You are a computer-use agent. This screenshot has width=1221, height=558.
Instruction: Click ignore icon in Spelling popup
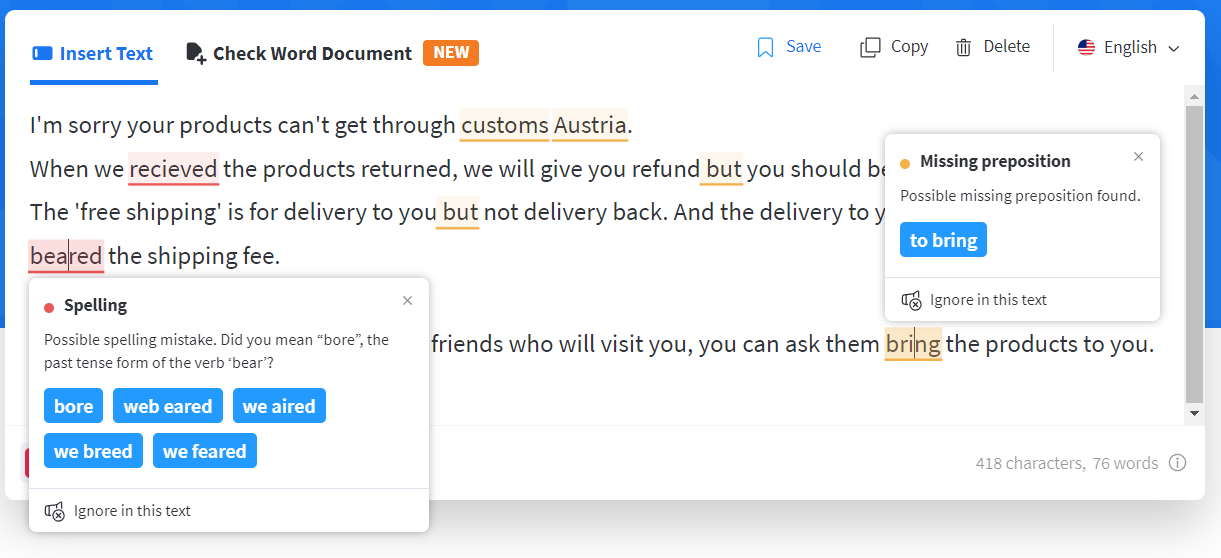[x=55, y=511]
